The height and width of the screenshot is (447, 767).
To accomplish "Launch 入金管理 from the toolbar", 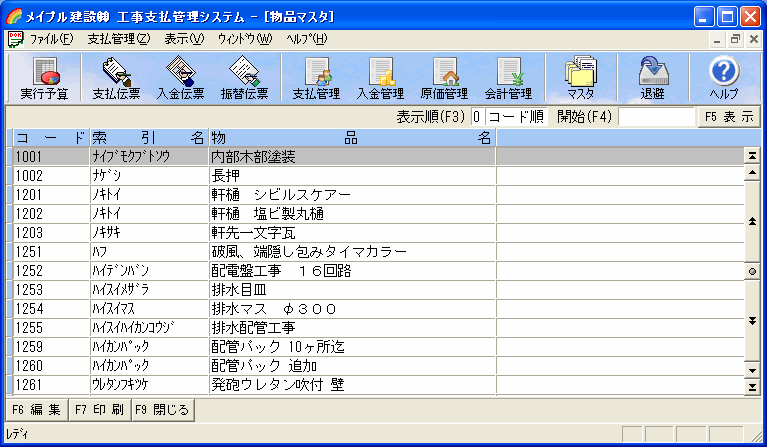I will [380, 78].
